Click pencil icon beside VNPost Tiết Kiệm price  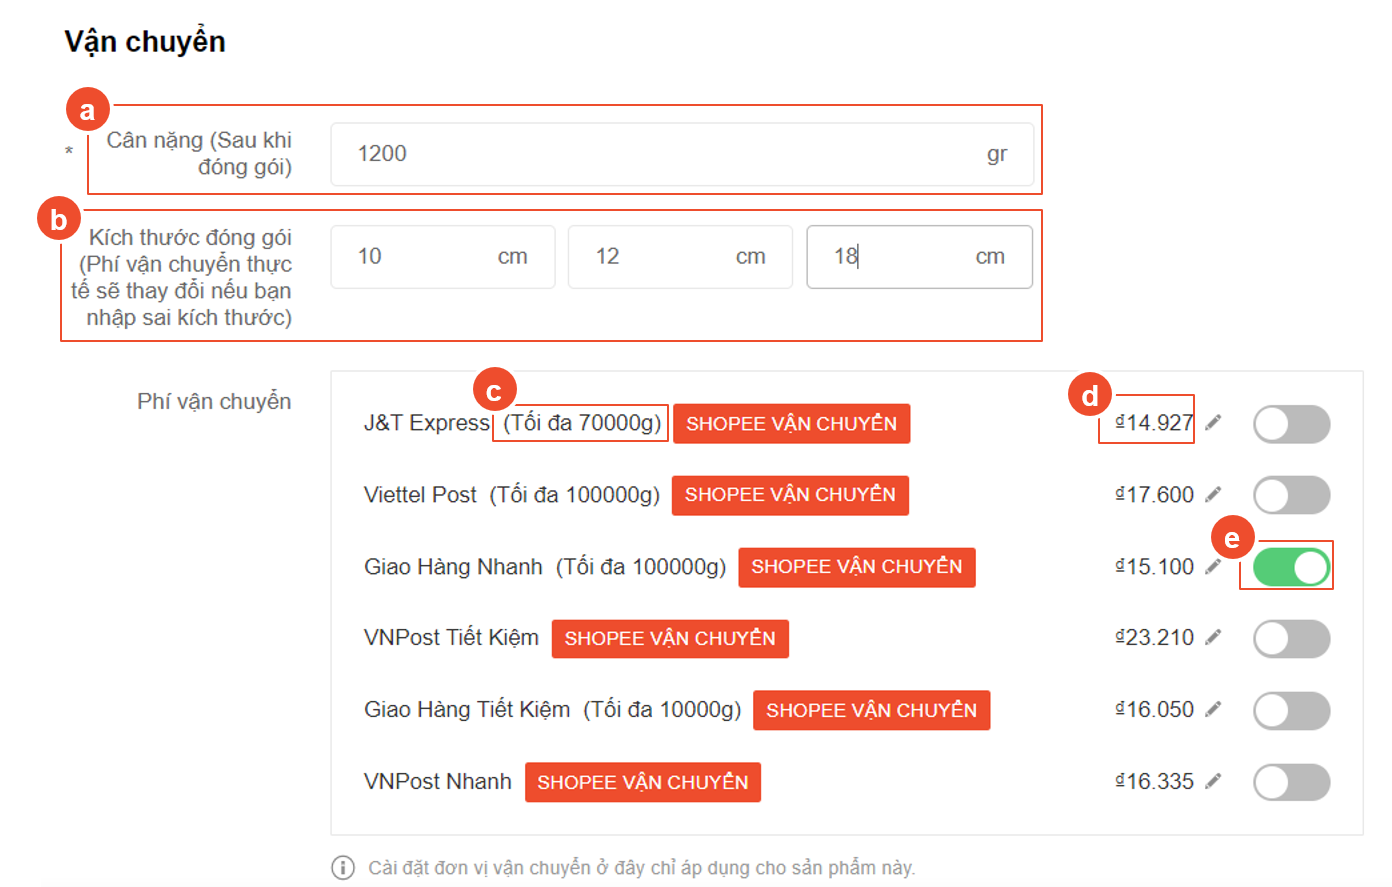[1213, 638]
